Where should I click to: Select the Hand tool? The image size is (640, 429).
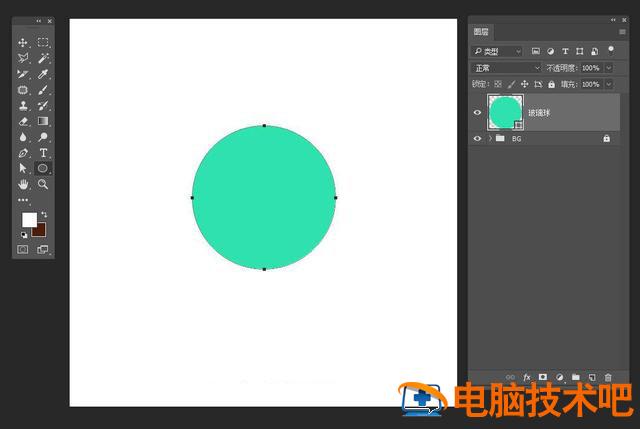click(23, 184)
